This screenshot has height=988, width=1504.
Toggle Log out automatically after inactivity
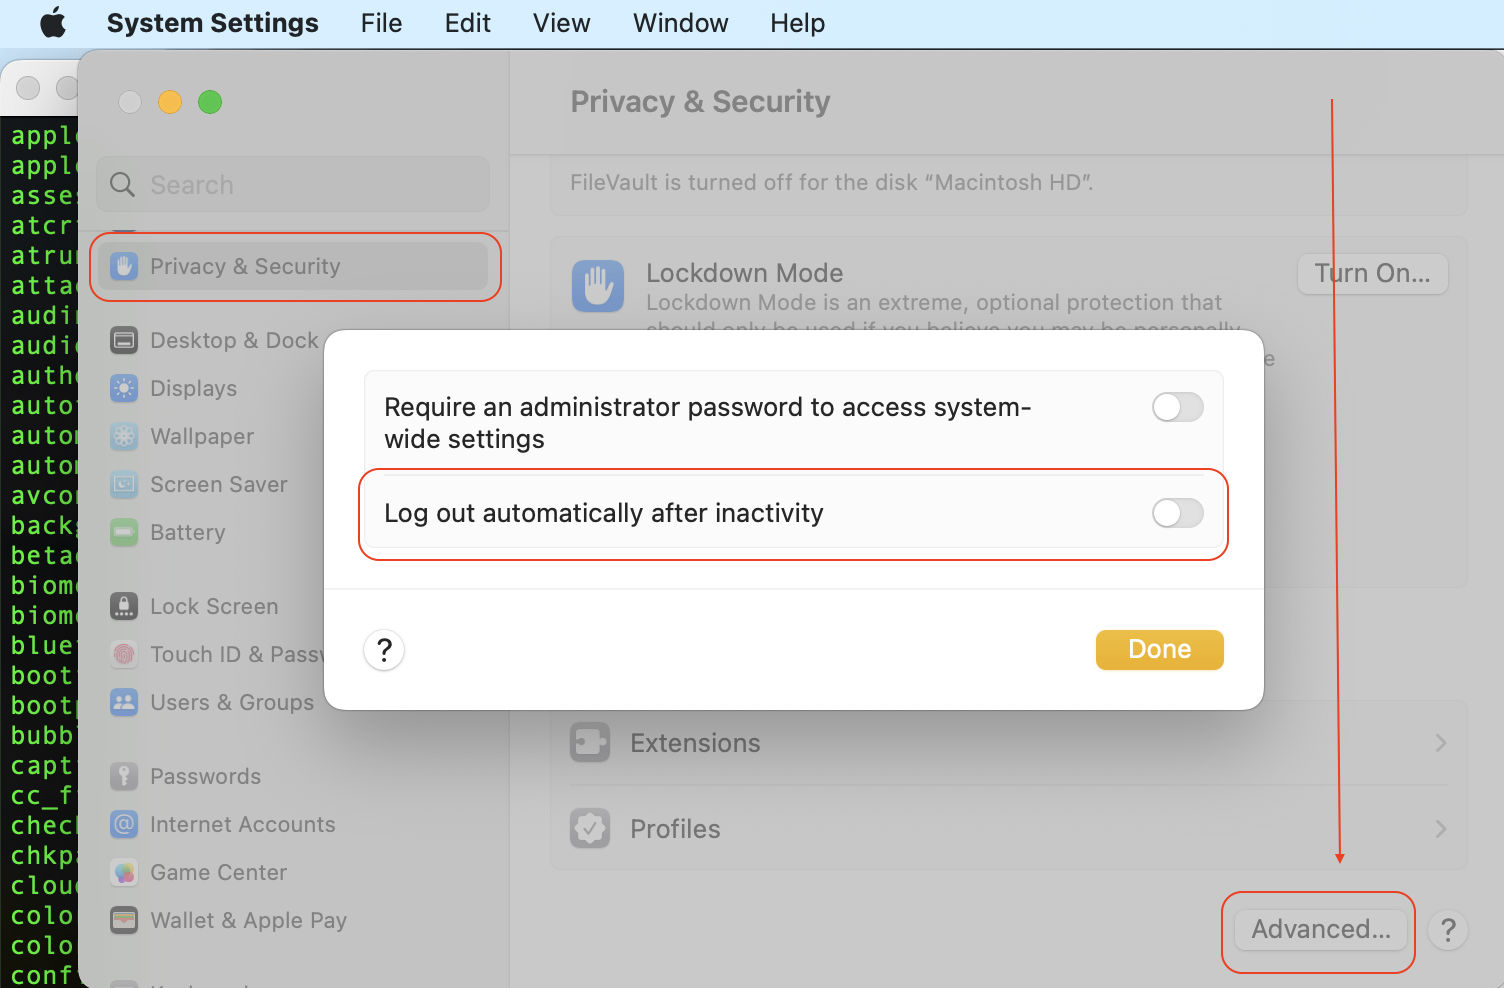pyautogui.click(x=1177, y=513)
